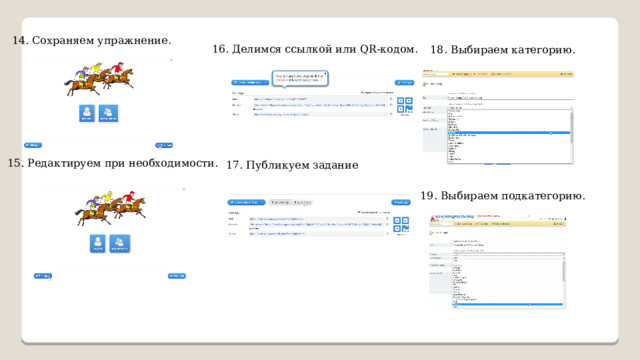This screenshot has height=360, width=640.
Task: Click single-player icon under step 15 horses
Action: tap(98, 243)
